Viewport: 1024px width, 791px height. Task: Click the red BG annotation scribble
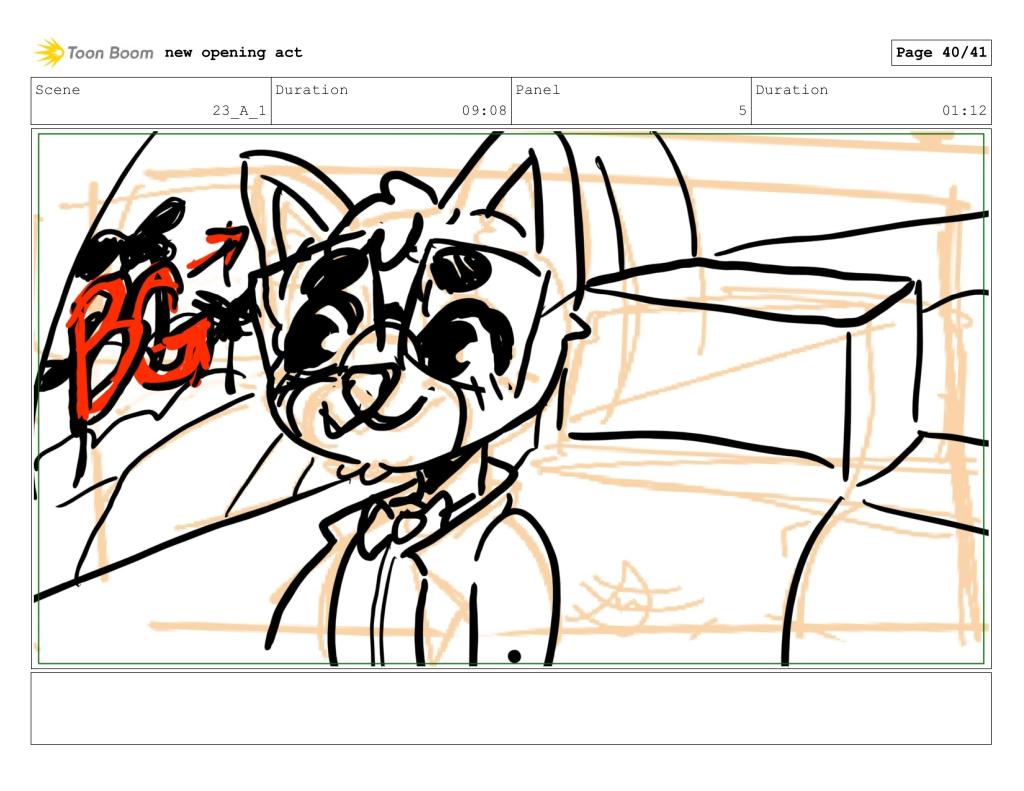click(137, 338)
